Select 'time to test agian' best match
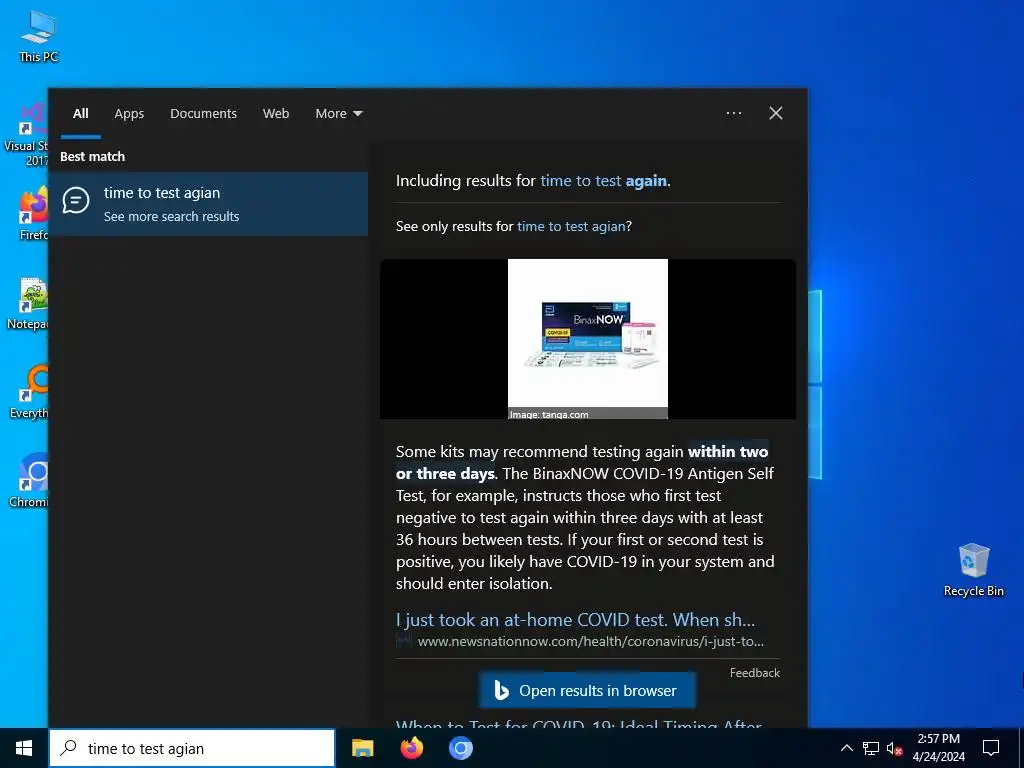Screen dimensions: 1024x768 click(208, 204)
